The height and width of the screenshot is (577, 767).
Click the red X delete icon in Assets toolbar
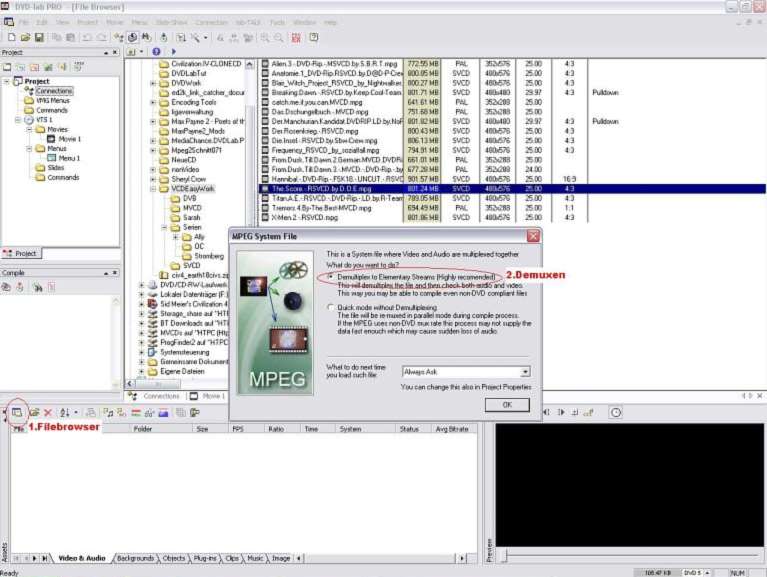[47, 412]
